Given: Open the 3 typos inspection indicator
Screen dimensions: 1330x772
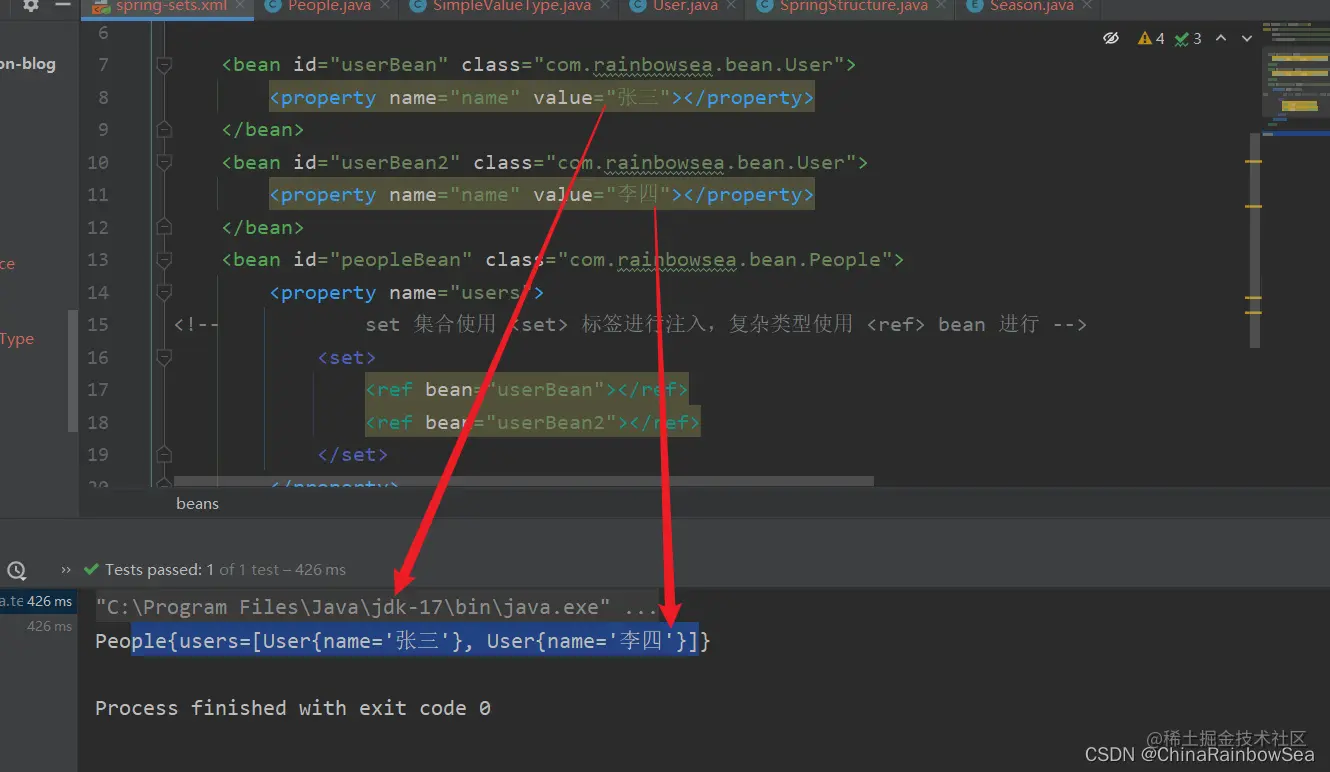Looking at the screenshot, I should point(1188,39).
